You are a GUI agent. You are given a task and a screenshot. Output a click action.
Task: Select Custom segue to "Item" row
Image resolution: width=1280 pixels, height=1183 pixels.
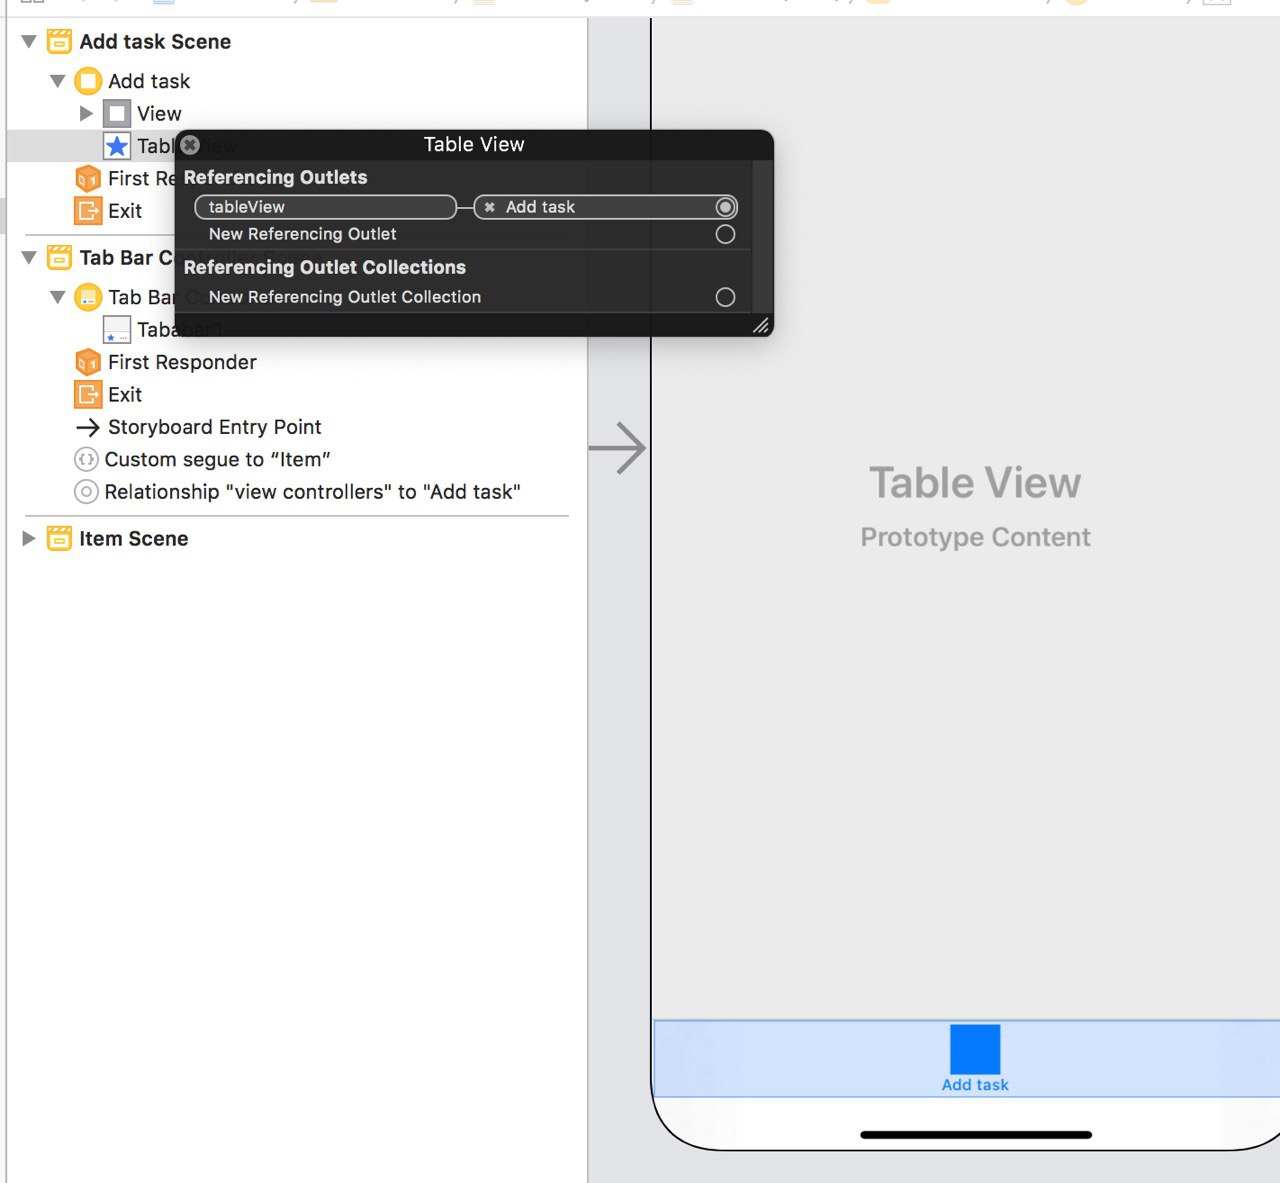[217, 460]
